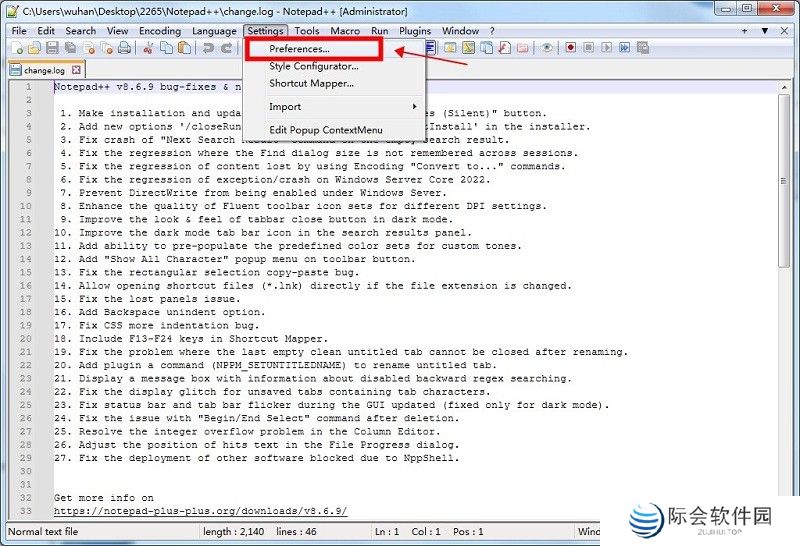
Task: Click the Open file toolbar icon
Action: (x=34, y=48)
